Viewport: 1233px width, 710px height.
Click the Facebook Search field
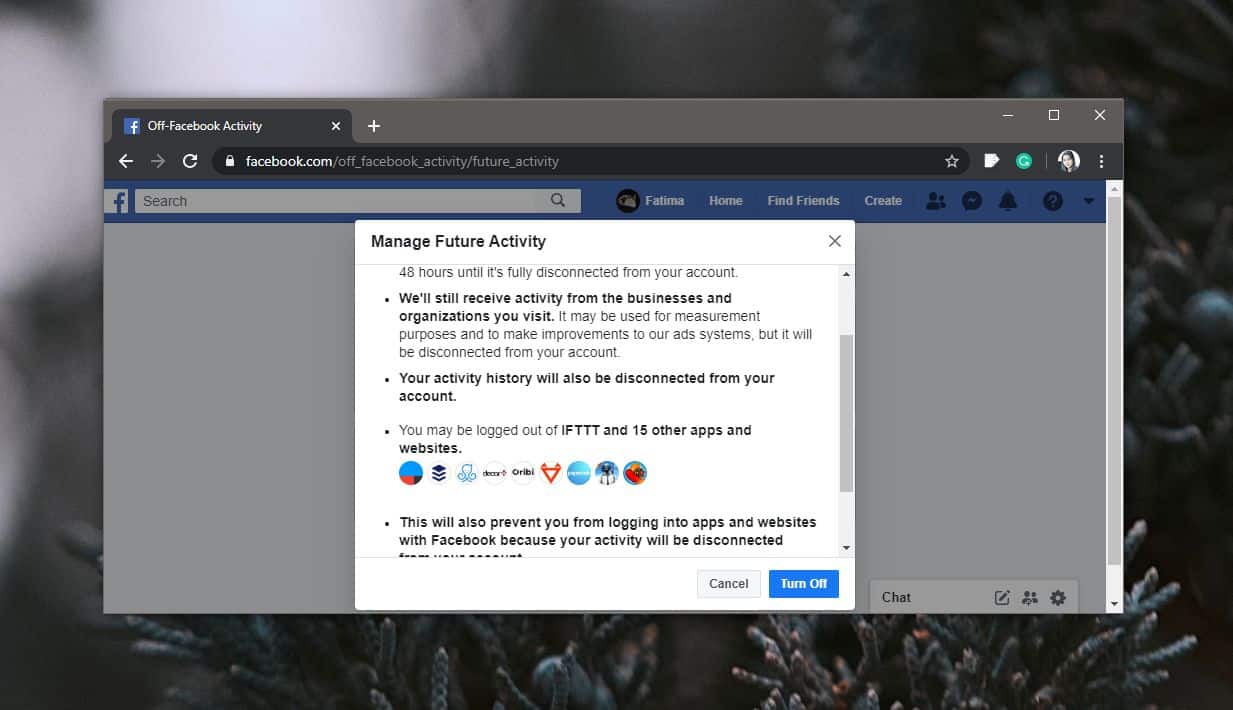point(336,201)
